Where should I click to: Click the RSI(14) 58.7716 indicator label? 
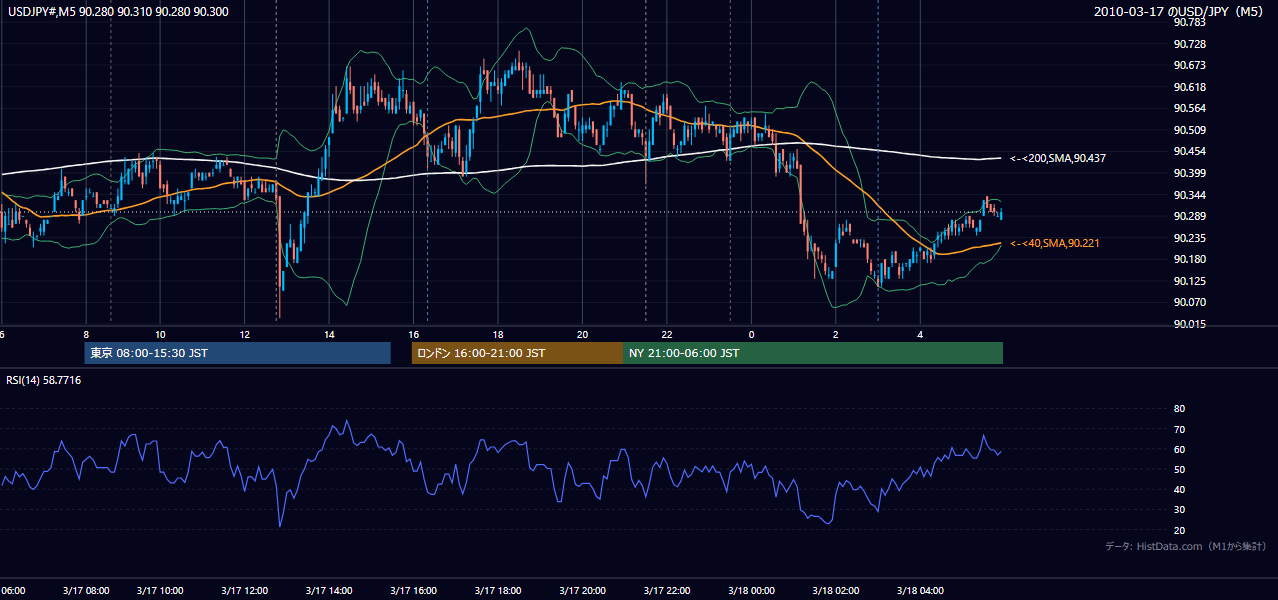pyautogui.click(x=44, y=380)
